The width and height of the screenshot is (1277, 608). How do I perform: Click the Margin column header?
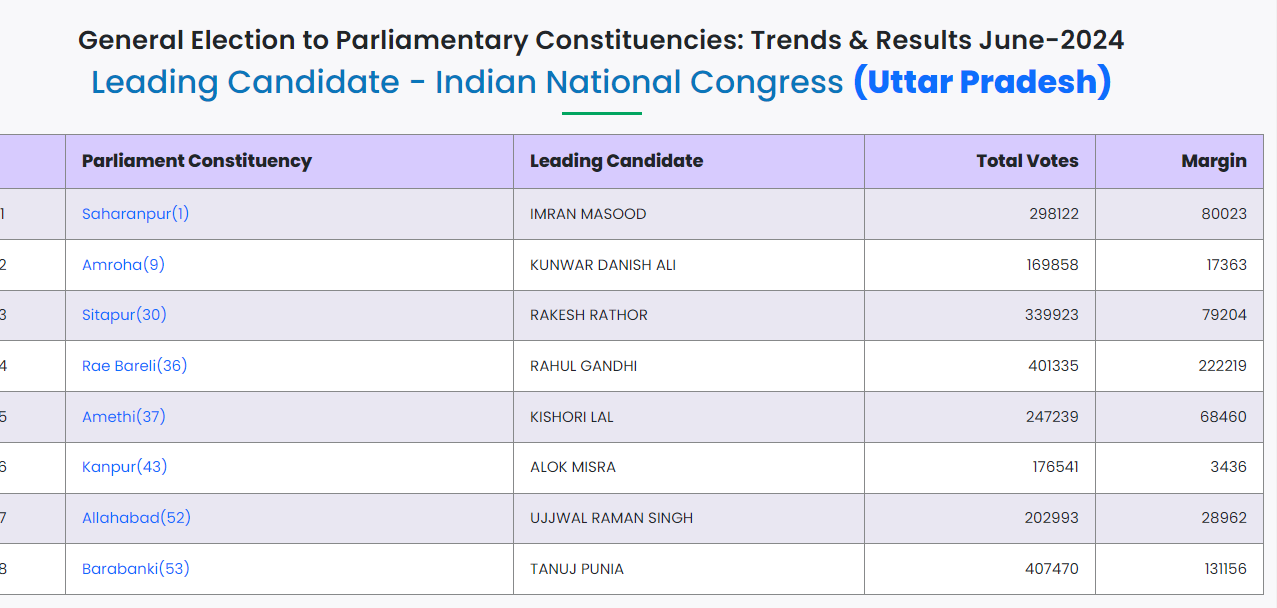point(1213,161)
